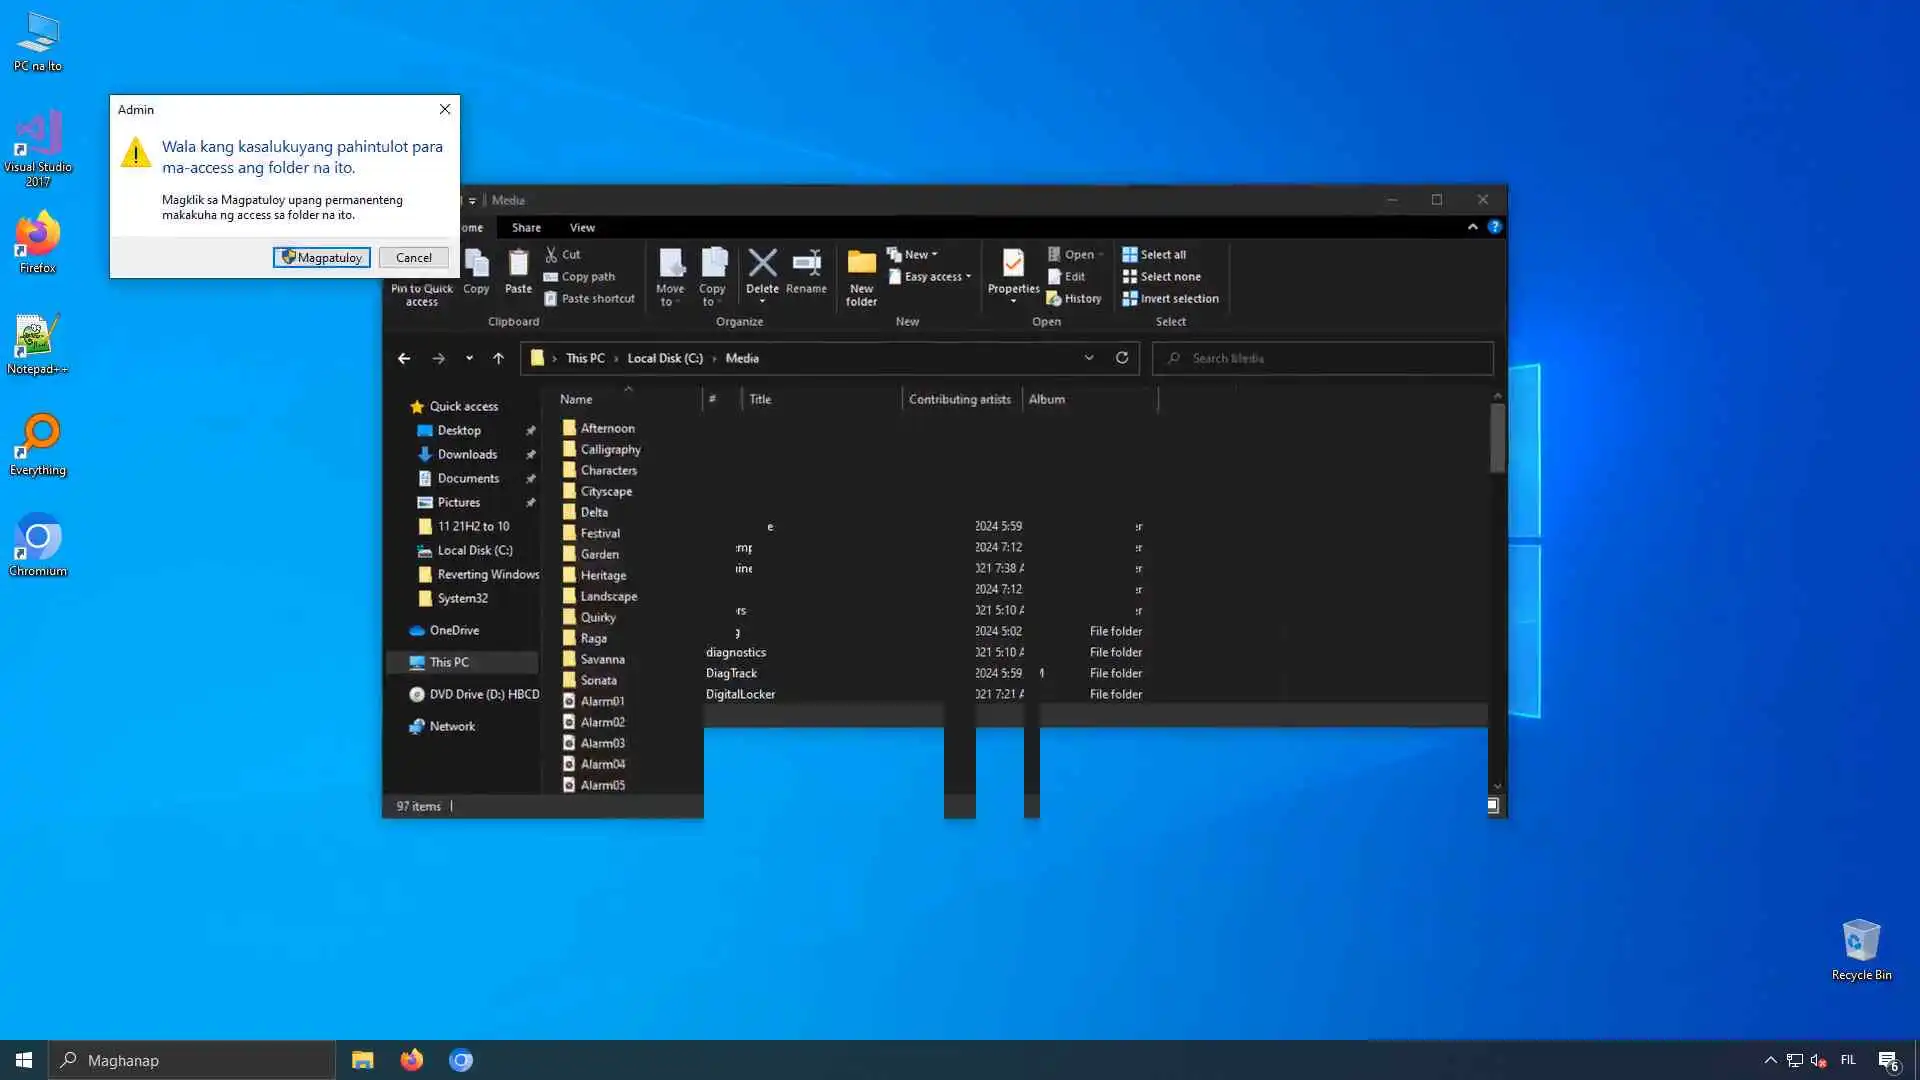Click the Move to icon
The width and height of the screenshot is (1920, 1080).
tap(670, 272)
